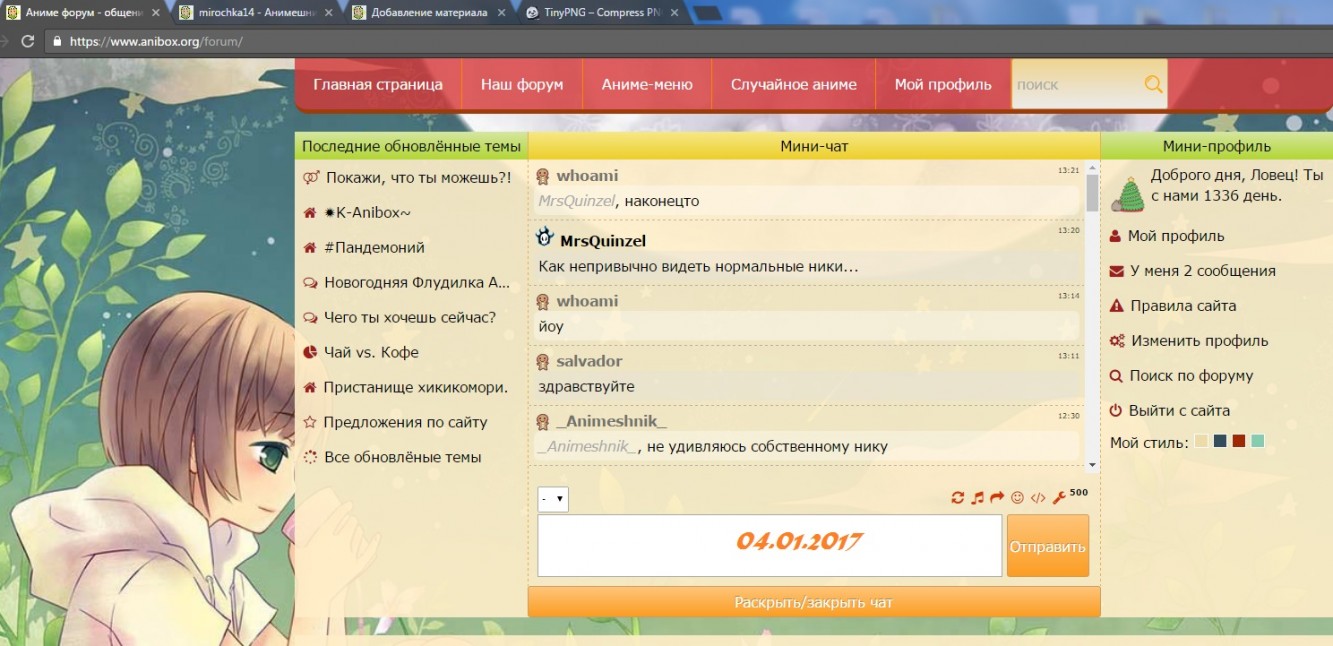Click MrsQuinzel's avatar icon in chat
The width and height of the screenshot is (1333, 646).
[545, 238]
